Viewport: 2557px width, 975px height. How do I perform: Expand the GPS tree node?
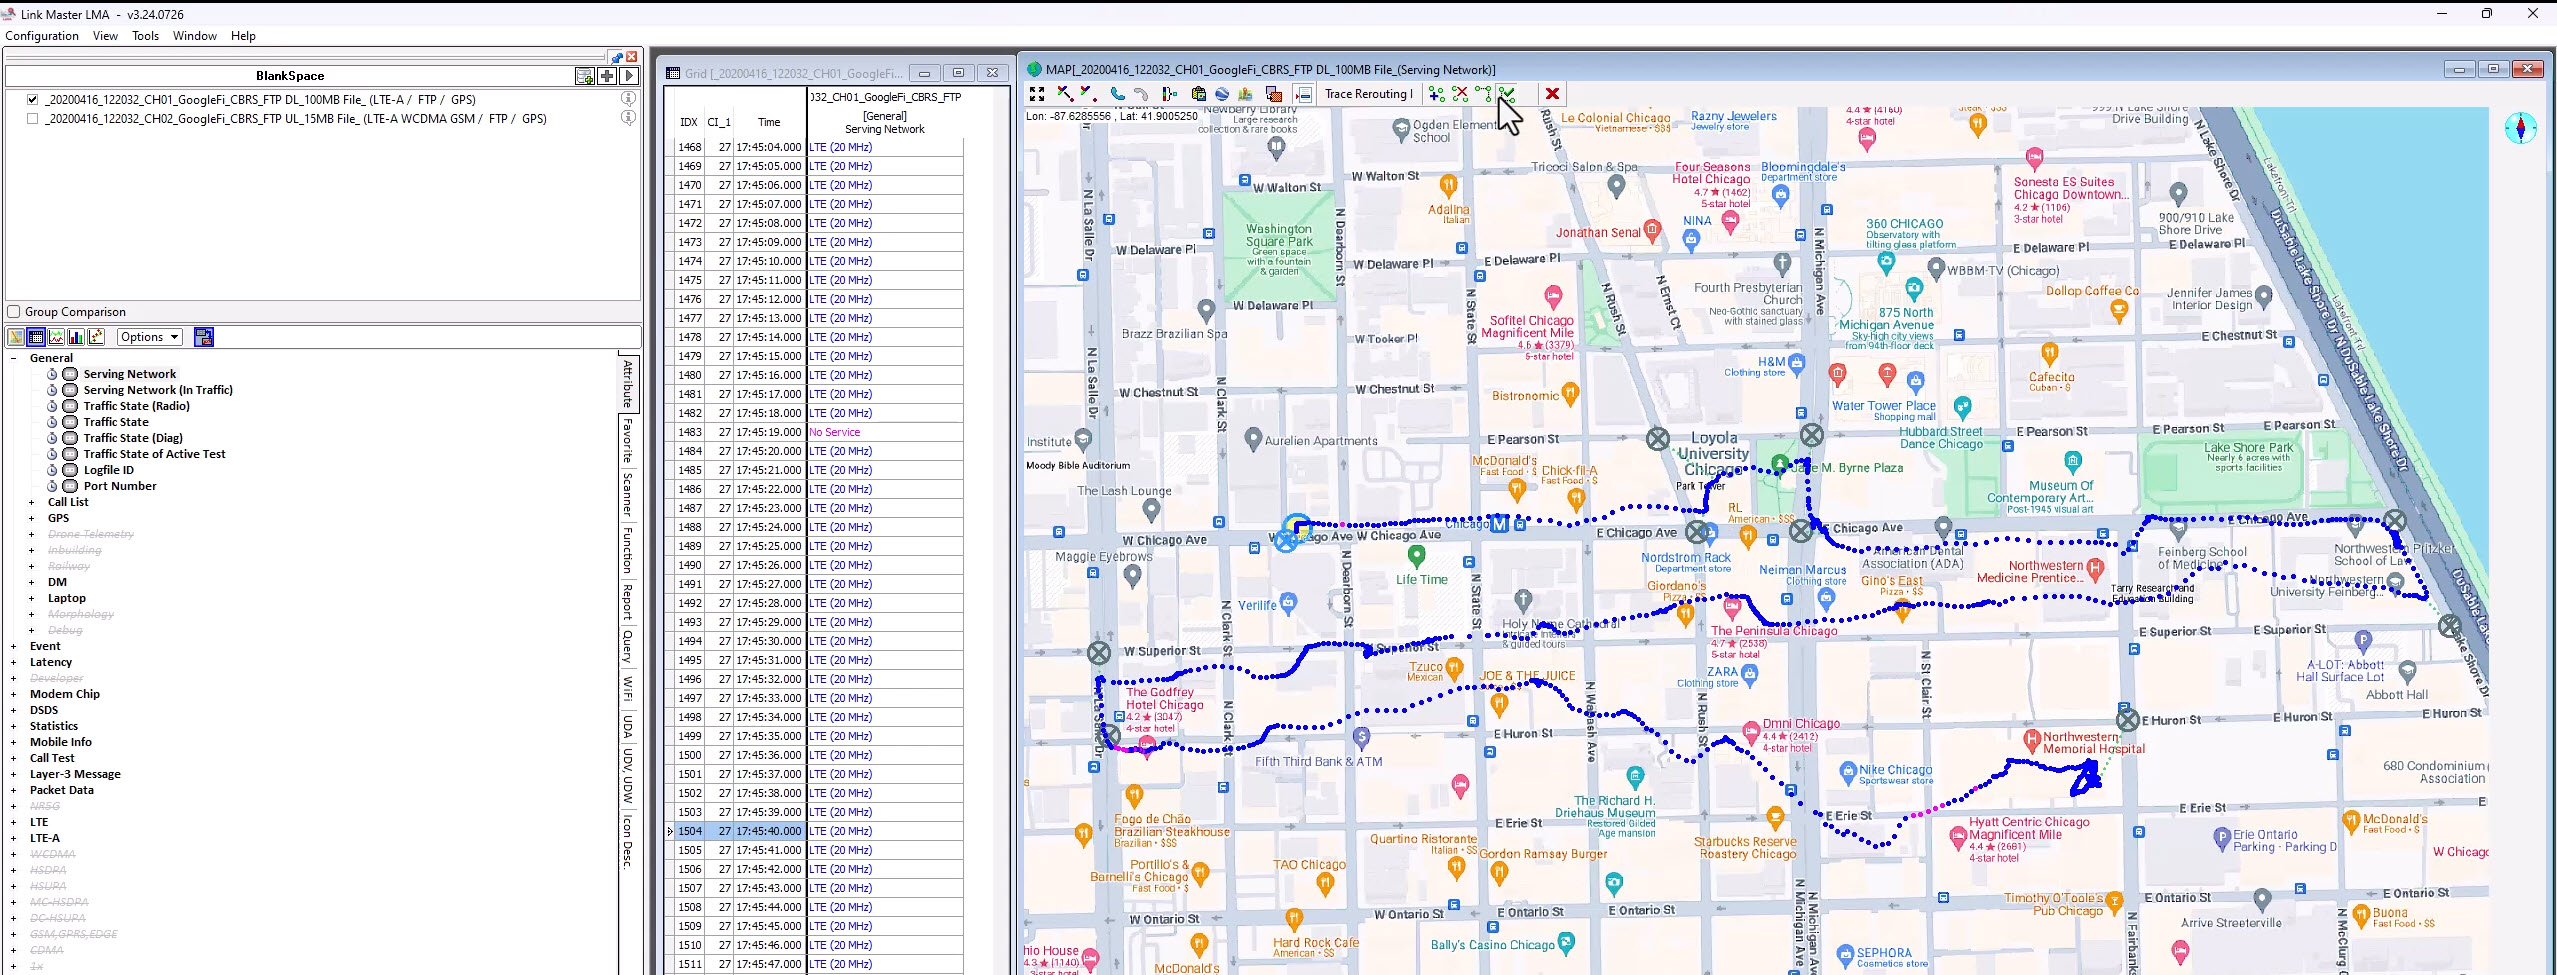(32, 518)
